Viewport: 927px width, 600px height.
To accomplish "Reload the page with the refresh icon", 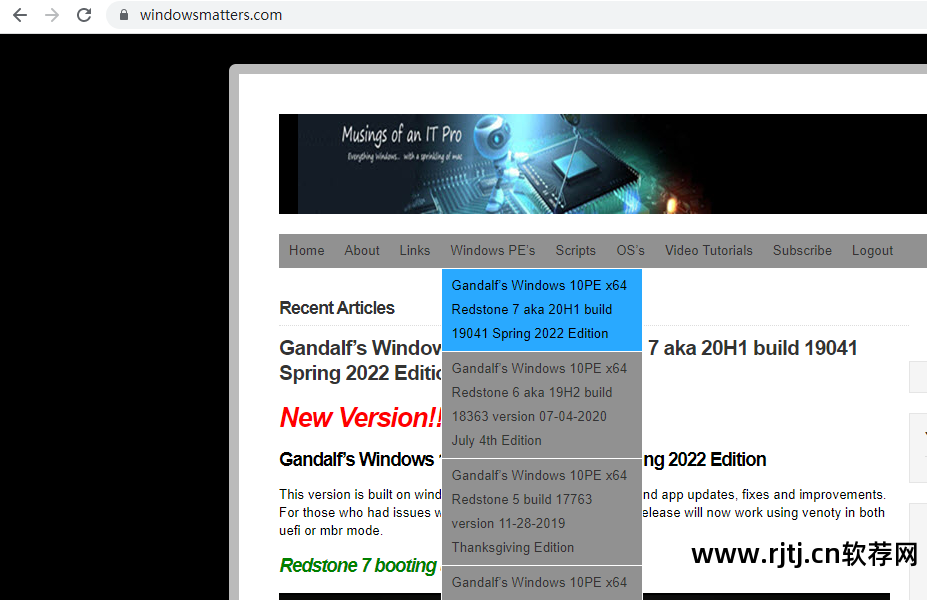I will click(84, 15).
